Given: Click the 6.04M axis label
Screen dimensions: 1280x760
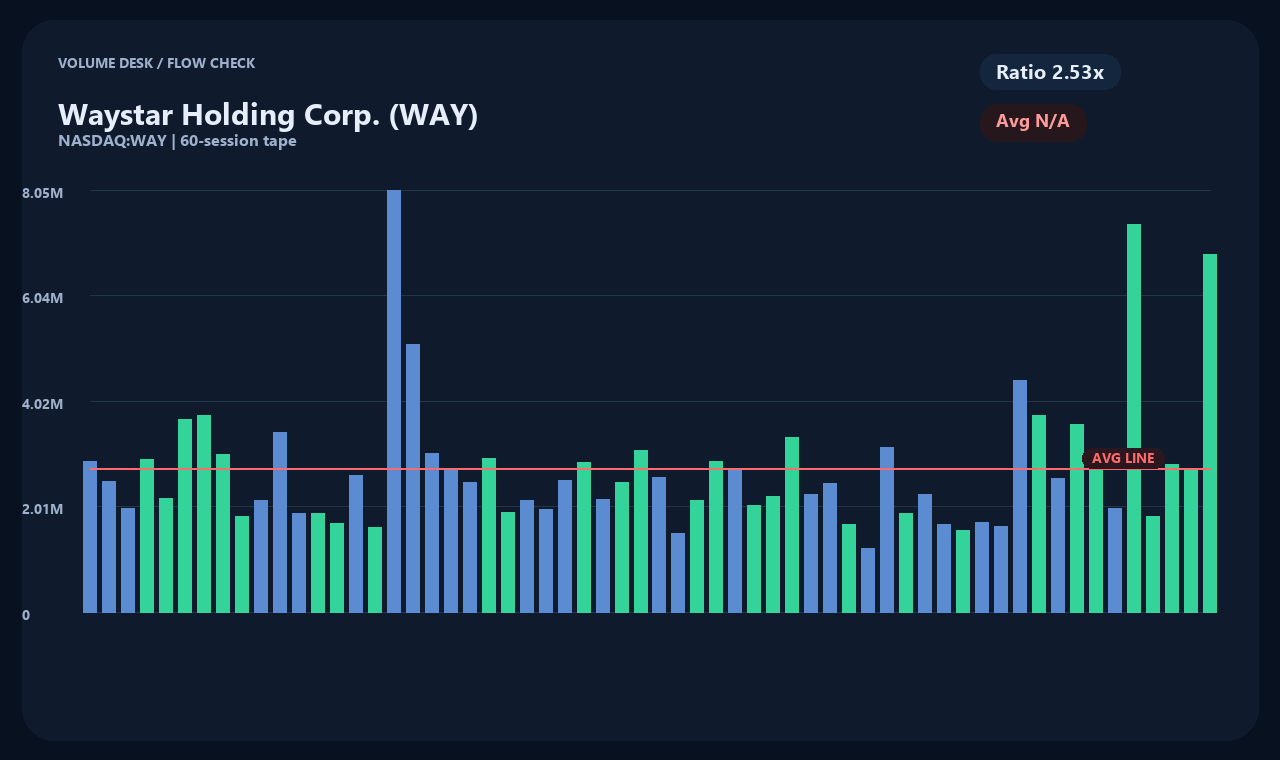Looking at the screenshot, I should (43, 298).
